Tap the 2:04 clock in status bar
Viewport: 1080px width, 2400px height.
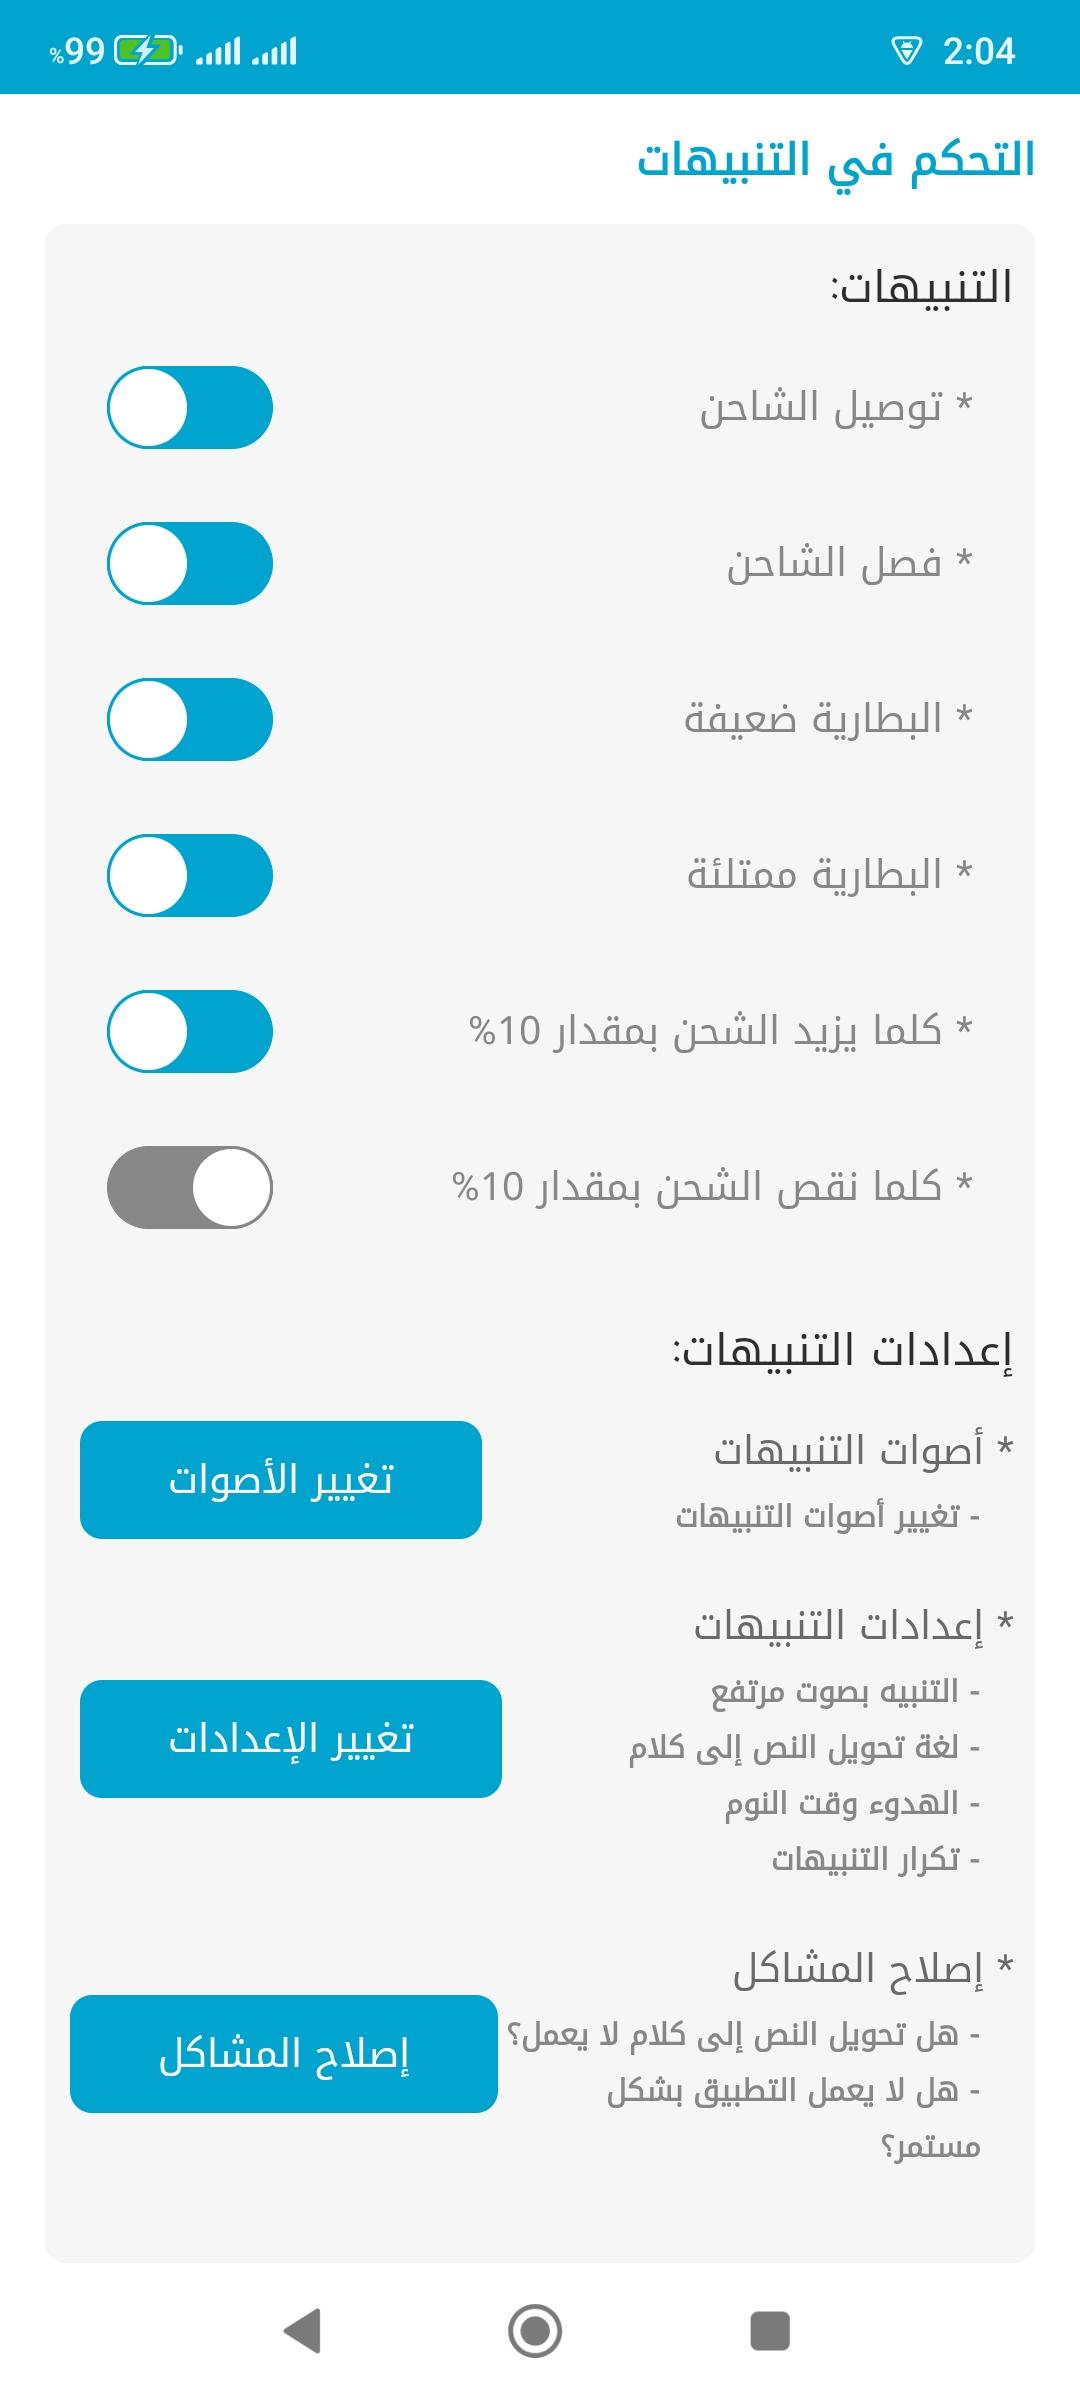[979, 51]
